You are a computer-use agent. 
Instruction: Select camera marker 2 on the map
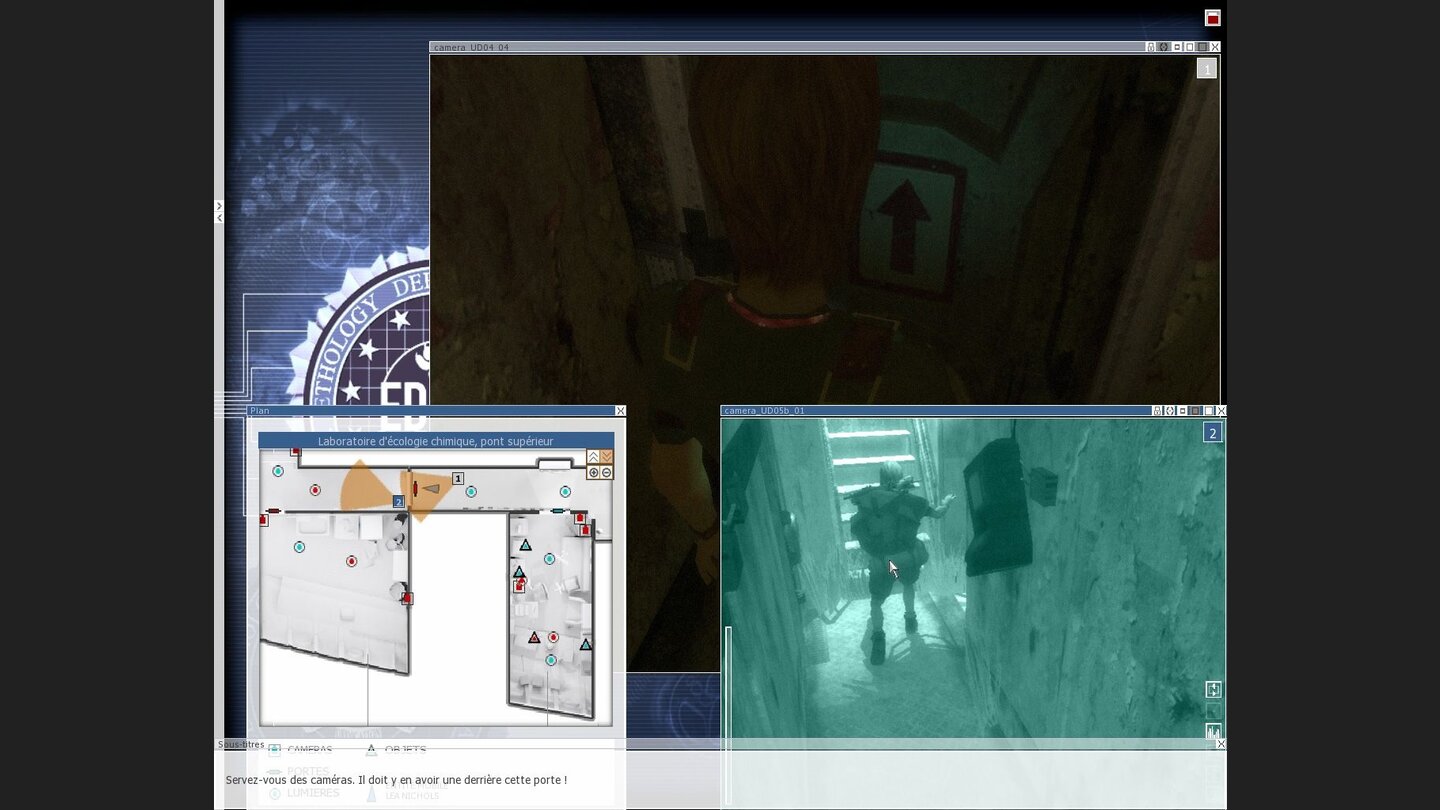pyautogui.click(x=398, y=501)
